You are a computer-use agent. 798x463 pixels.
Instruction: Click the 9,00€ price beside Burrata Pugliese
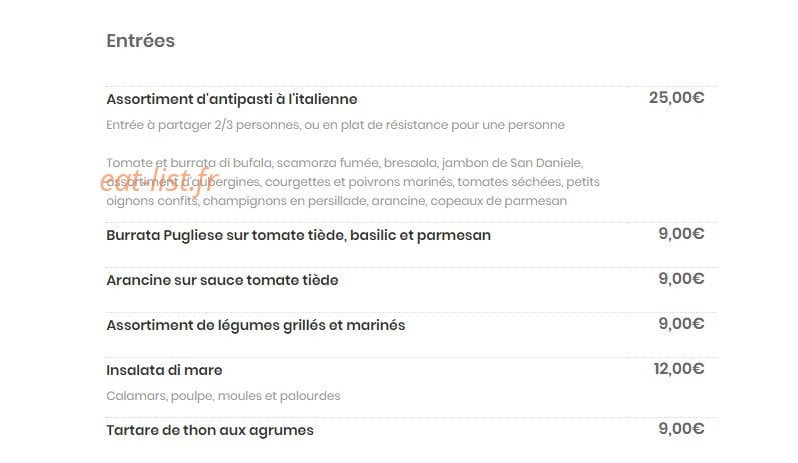(x=681, y=234)
